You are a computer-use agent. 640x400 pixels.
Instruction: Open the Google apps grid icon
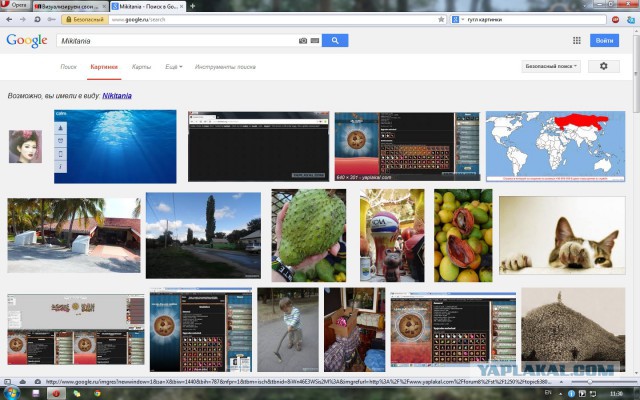576,40
